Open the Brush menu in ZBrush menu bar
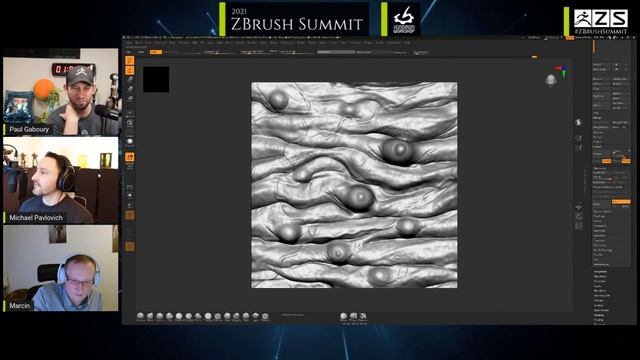The height and width of the screenshot is (360, 640). [139, 42]
